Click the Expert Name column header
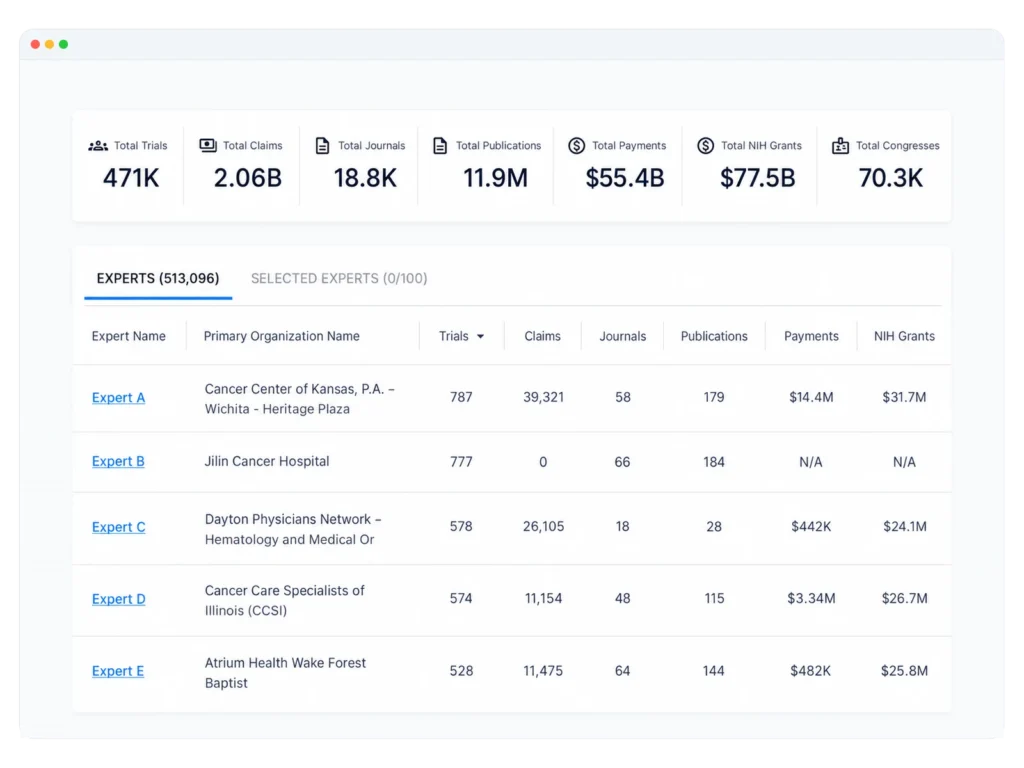This screenshot has height=768, width=1024. point(129,336)
